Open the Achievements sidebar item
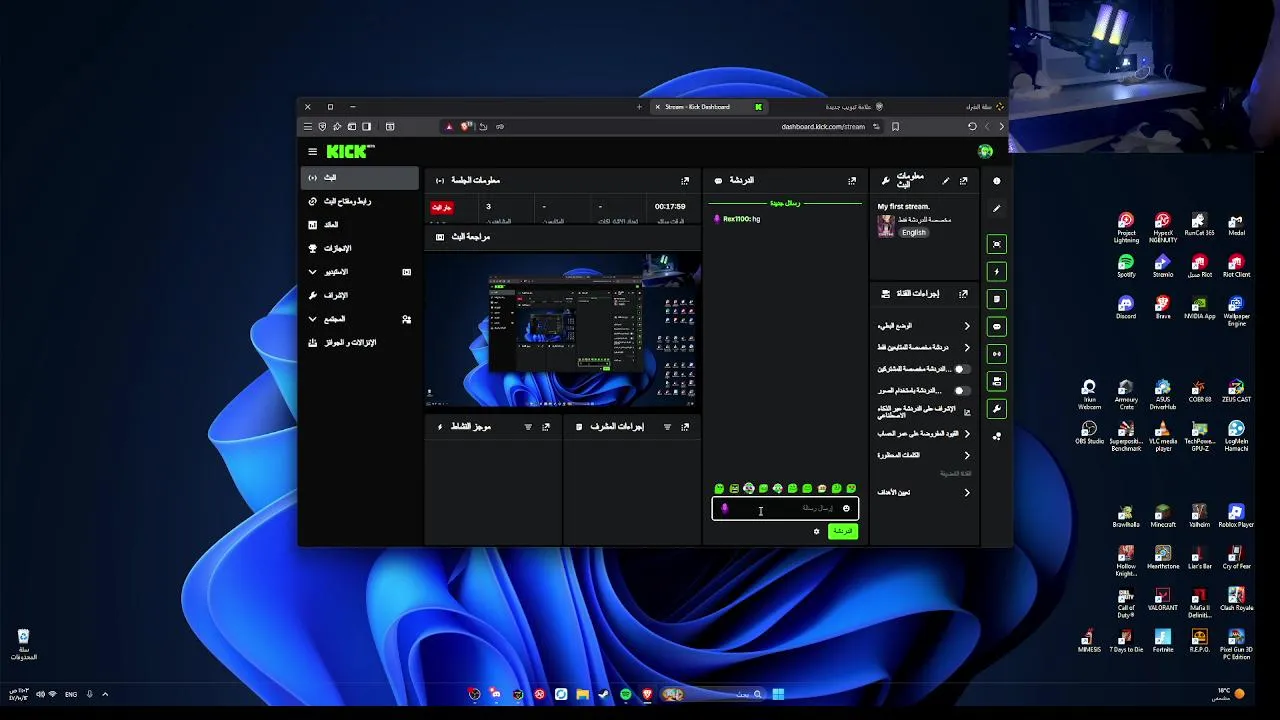 click(359, 248)
